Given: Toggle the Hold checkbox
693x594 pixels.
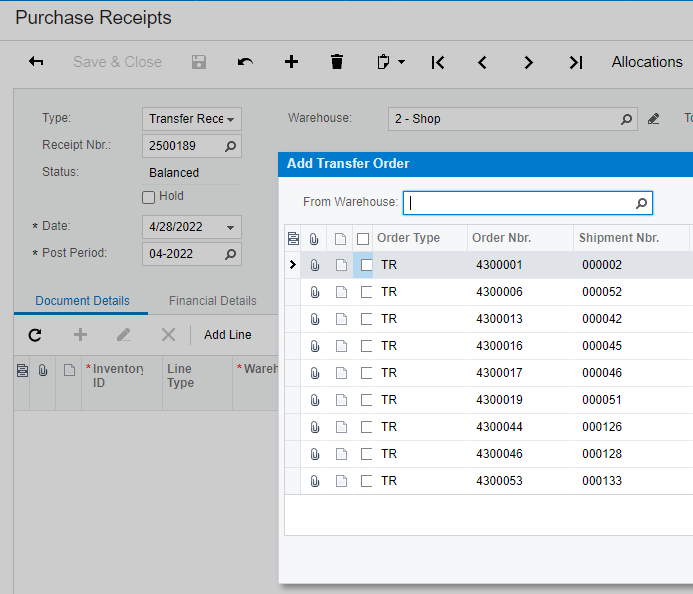Looking at the screenshot, I should click(148, 197).
